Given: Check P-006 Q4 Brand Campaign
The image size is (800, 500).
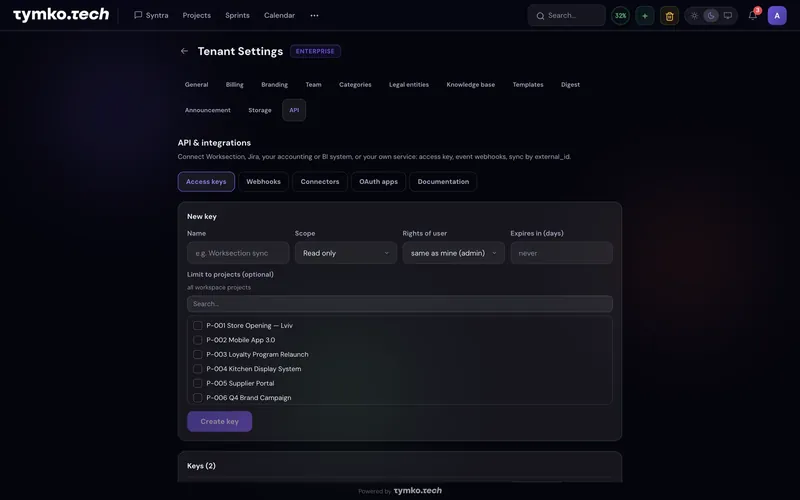Looking at the screenshot, I should coord(197,397).
